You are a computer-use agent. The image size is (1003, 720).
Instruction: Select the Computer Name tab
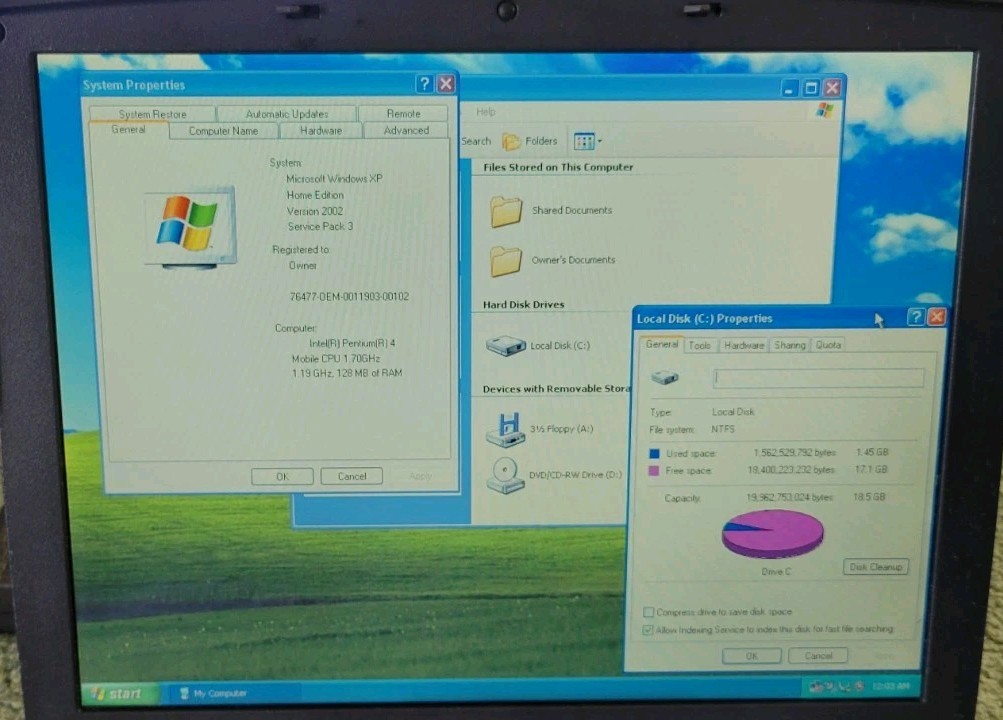point(223,130)
